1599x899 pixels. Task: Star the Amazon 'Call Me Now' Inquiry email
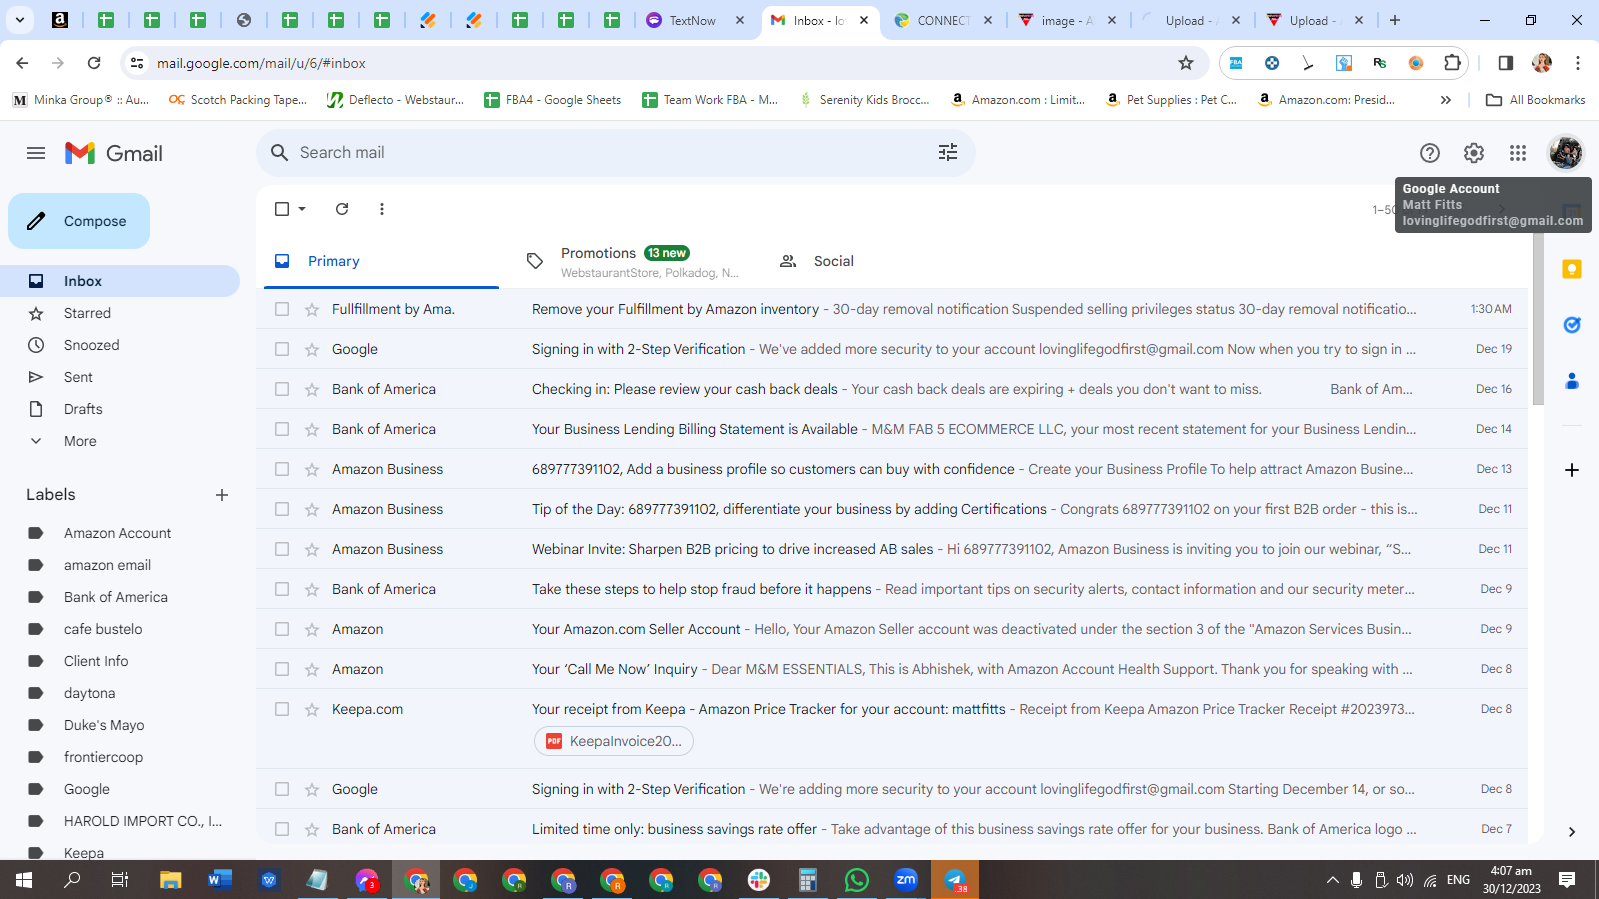[312, 669]
